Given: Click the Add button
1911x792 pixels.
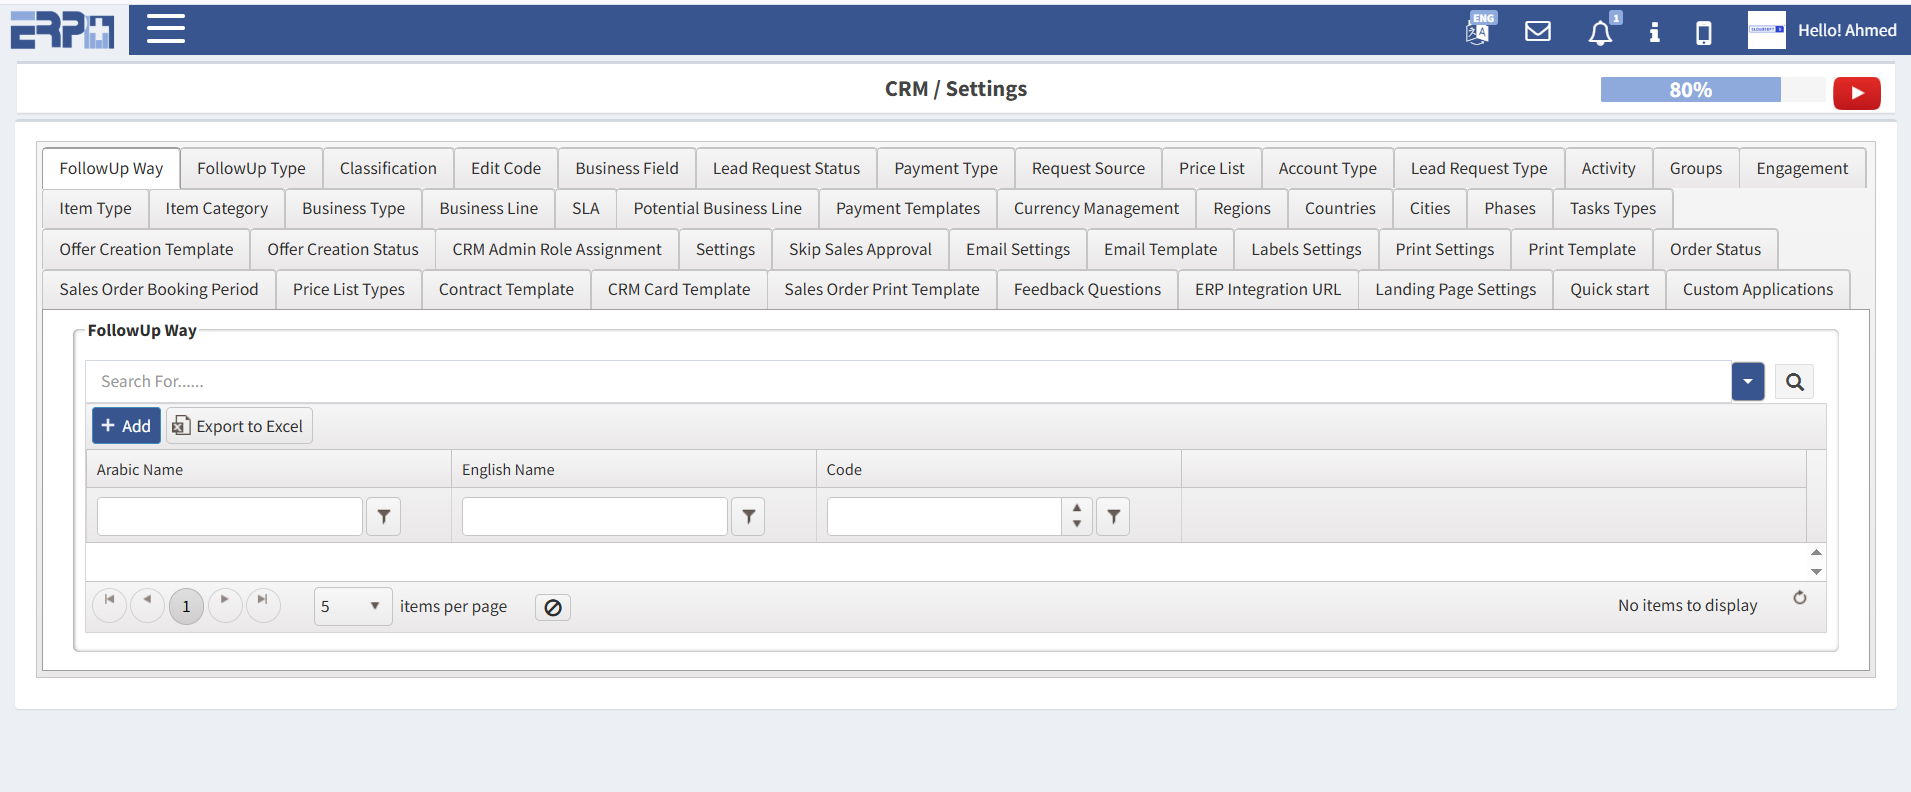Looking at the screenshot, I should 126,426.
